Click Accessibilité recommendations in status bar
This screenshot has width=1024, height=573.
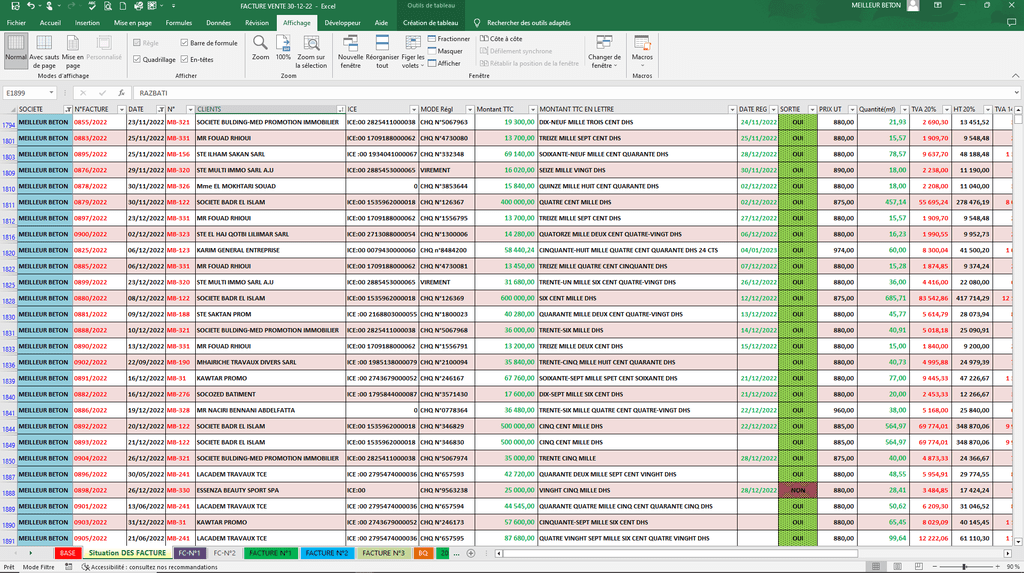(150, 567)
